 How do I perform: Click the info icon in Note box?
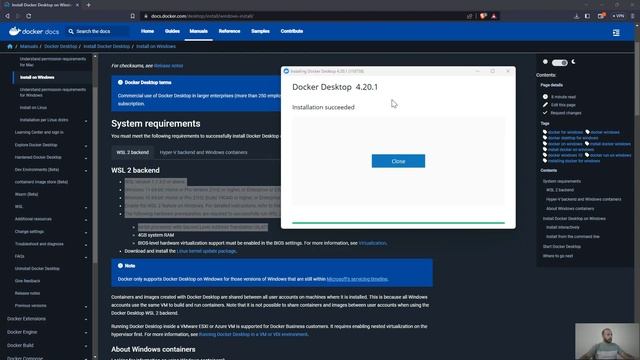click(x=120, y=266)
